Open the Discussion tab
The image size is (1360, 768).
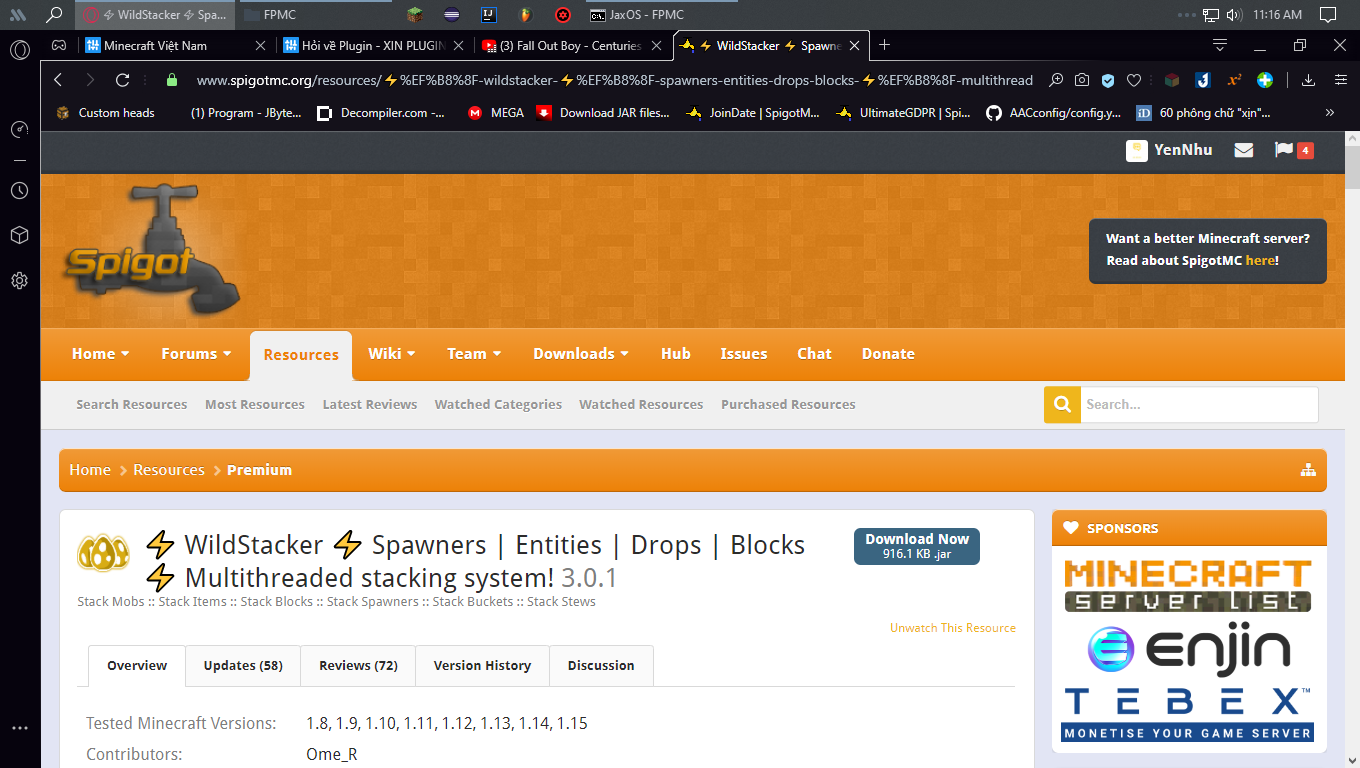(x=601, y=666)
